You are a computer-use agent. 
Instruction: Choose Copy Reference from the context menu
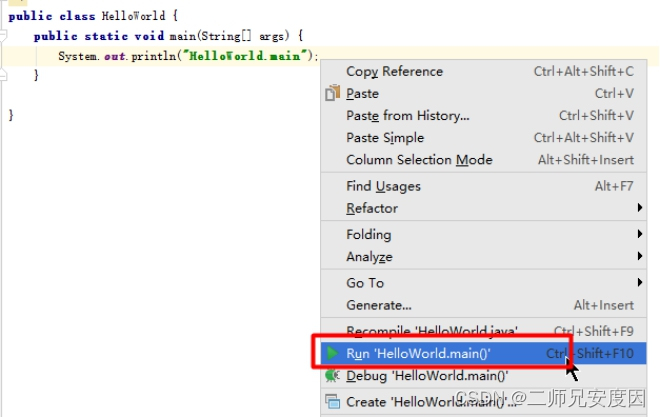[x=483, y=71]
